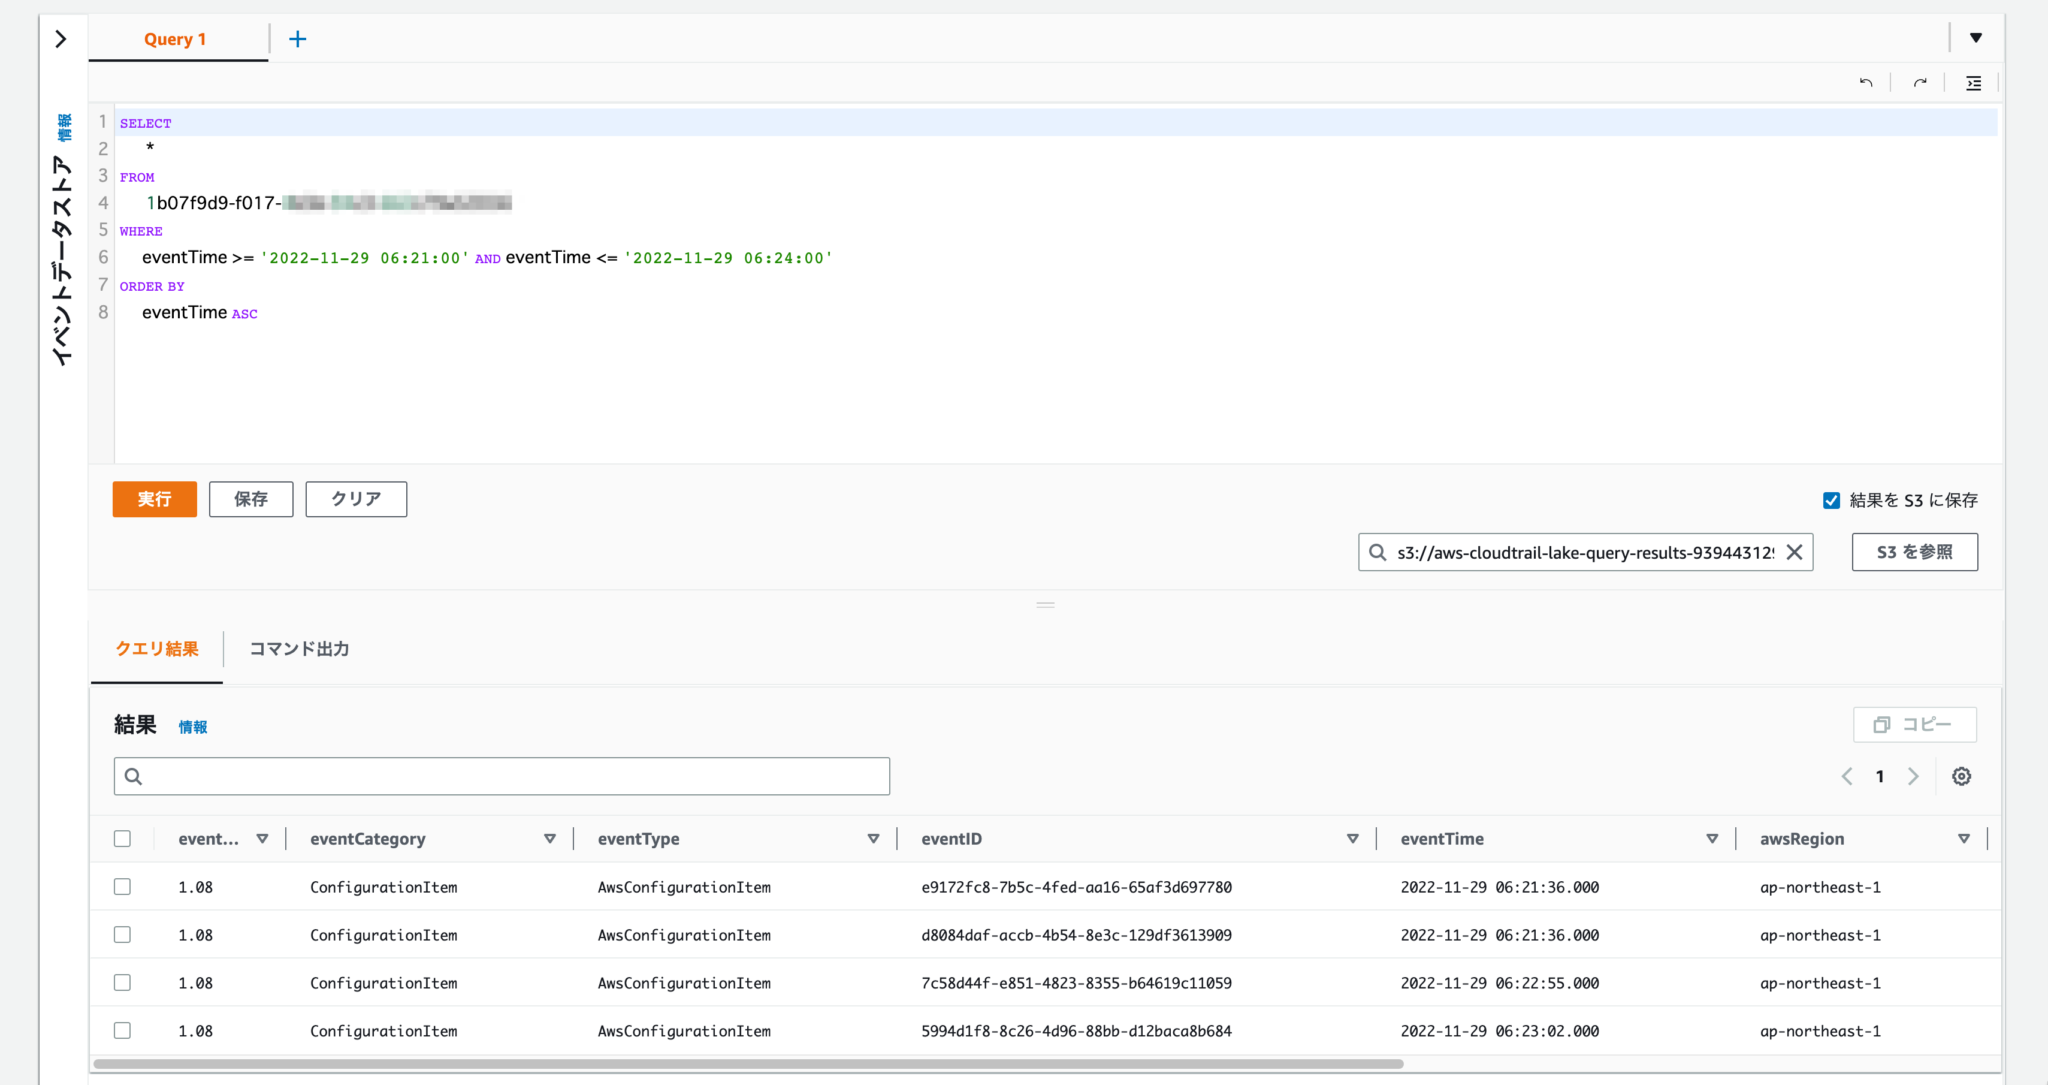
Task: Expand the event data store sidebar with the chevron
Action: pos(62,38)
